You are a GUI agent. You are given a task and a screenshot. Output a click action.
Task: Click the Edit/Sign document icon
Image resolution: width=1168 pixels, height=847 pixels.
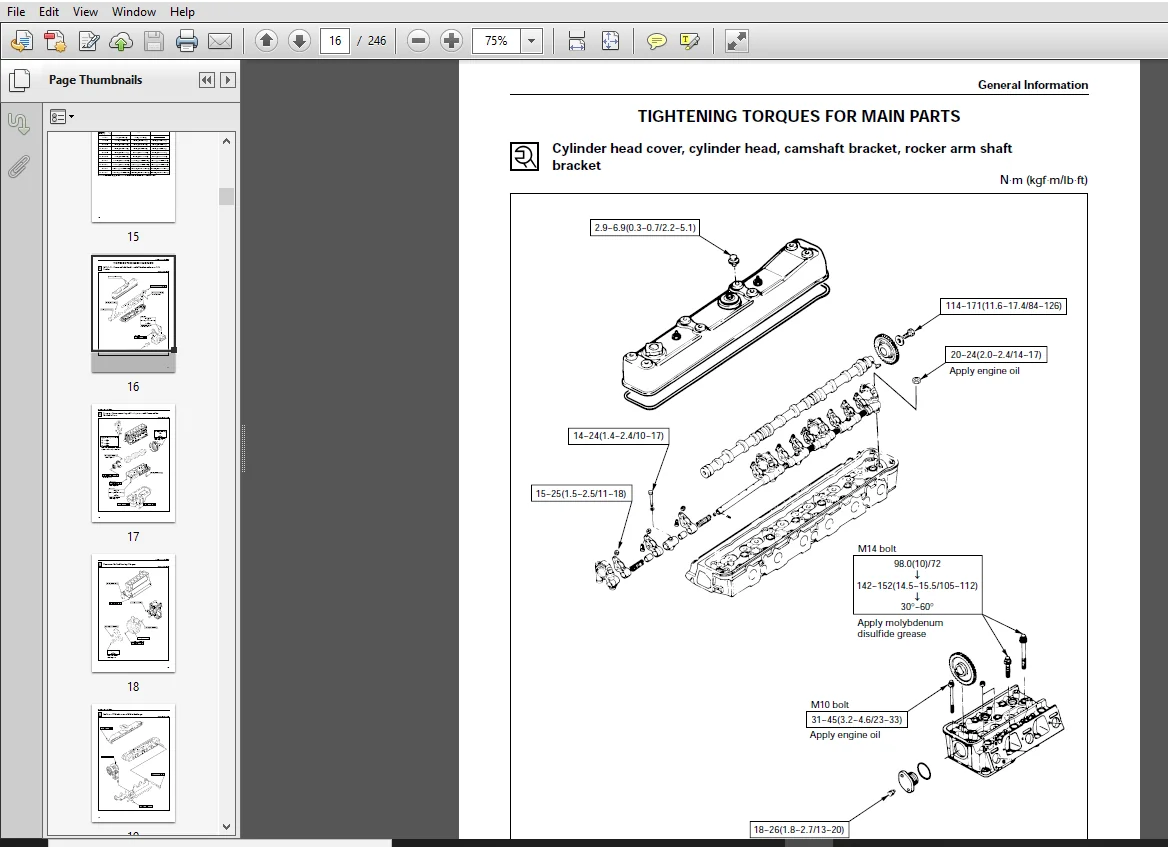click(89, 41)
